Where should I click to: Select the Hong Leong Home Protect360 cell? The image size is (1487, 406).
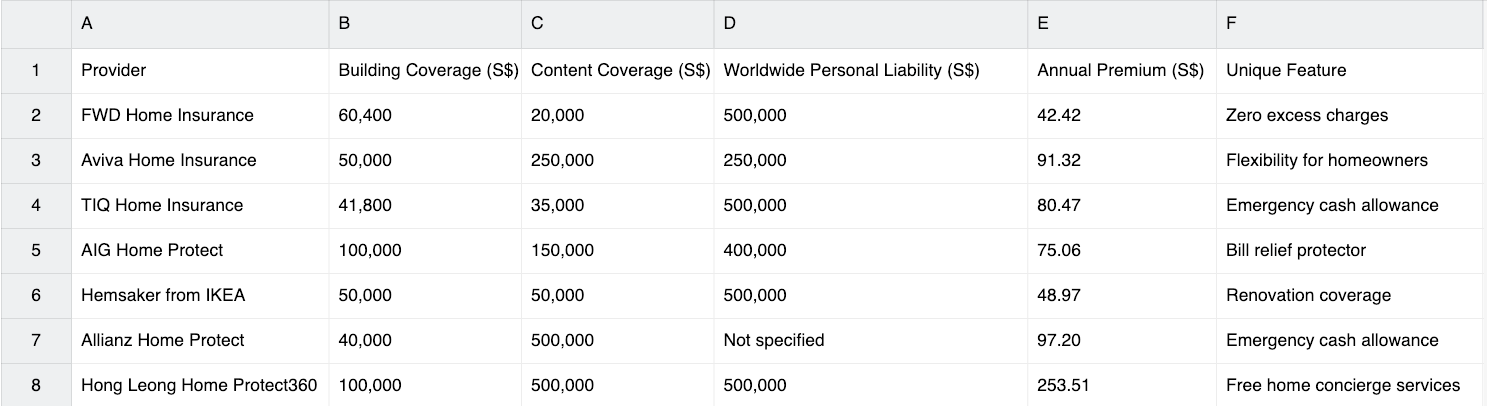coord(200,385)
